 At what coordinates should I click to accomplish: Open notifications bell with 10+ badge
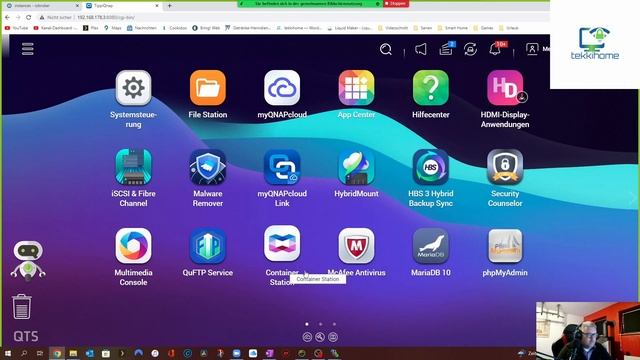pos(496,49)
